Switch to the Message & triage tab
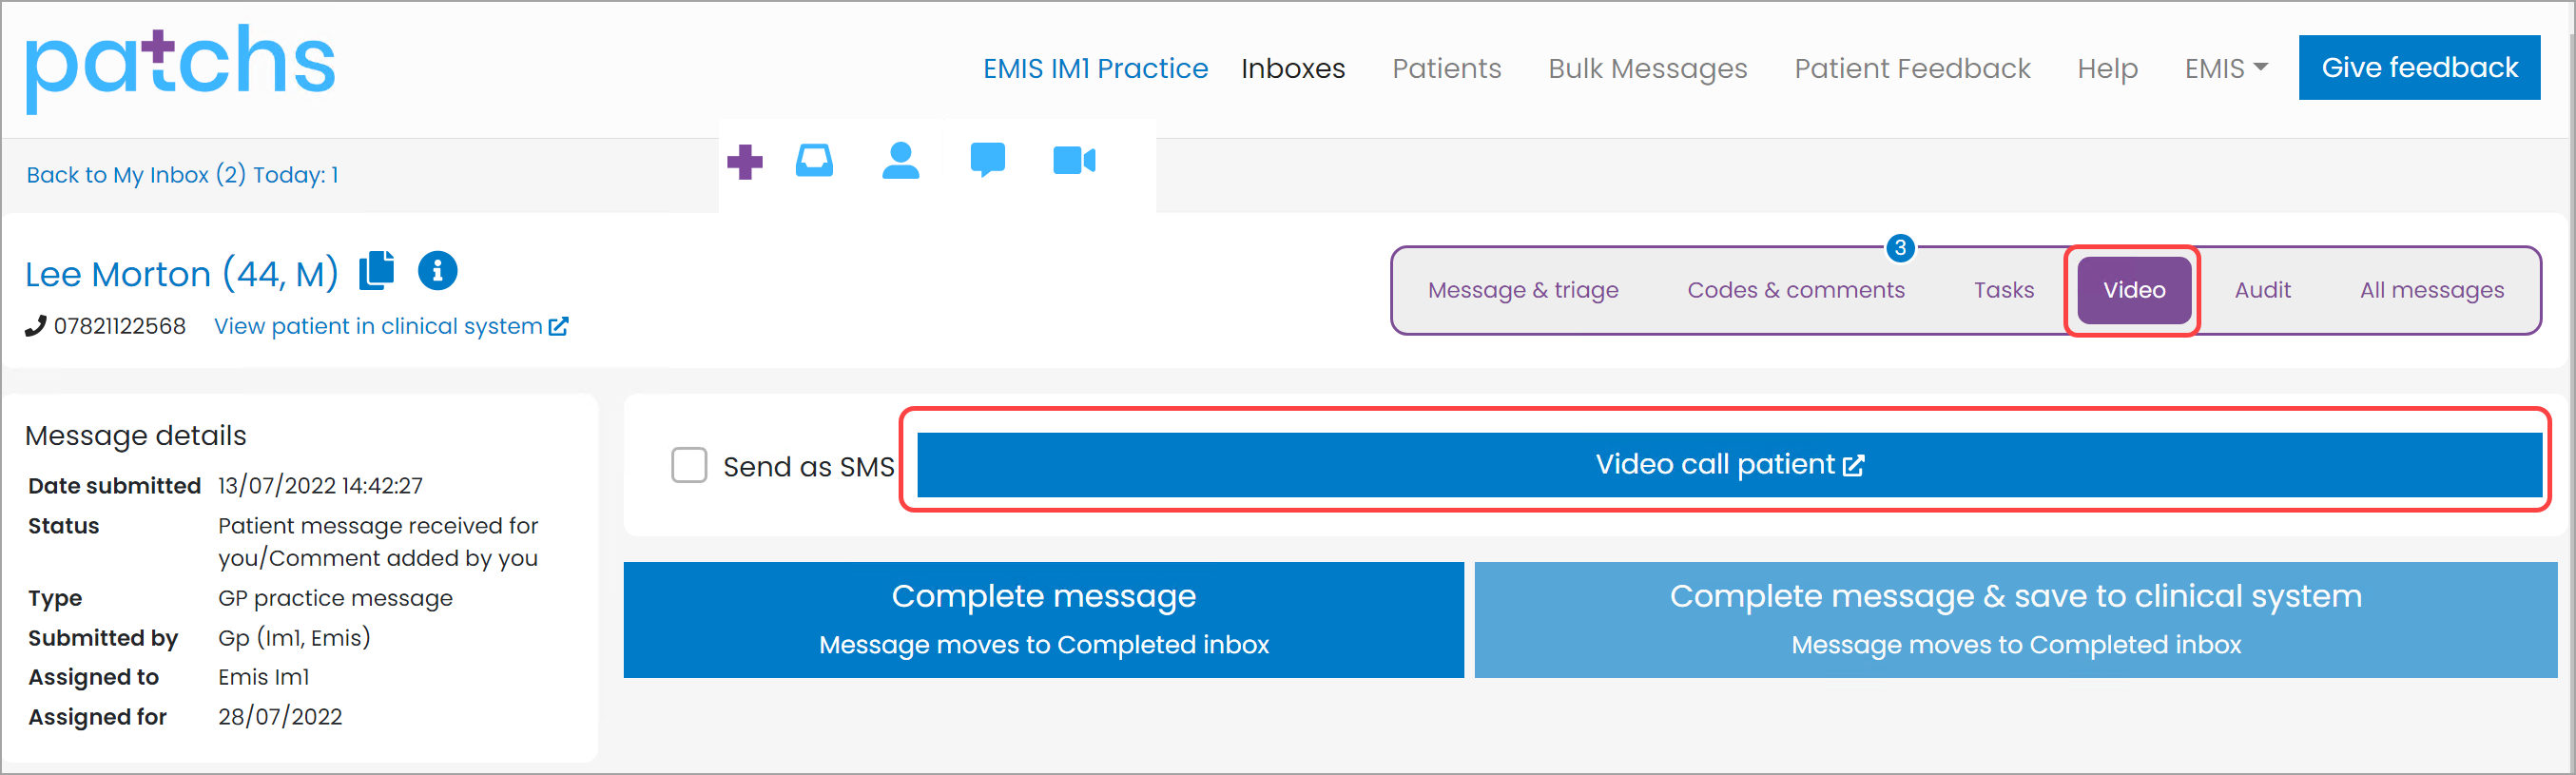 (x=1522, y=290)
